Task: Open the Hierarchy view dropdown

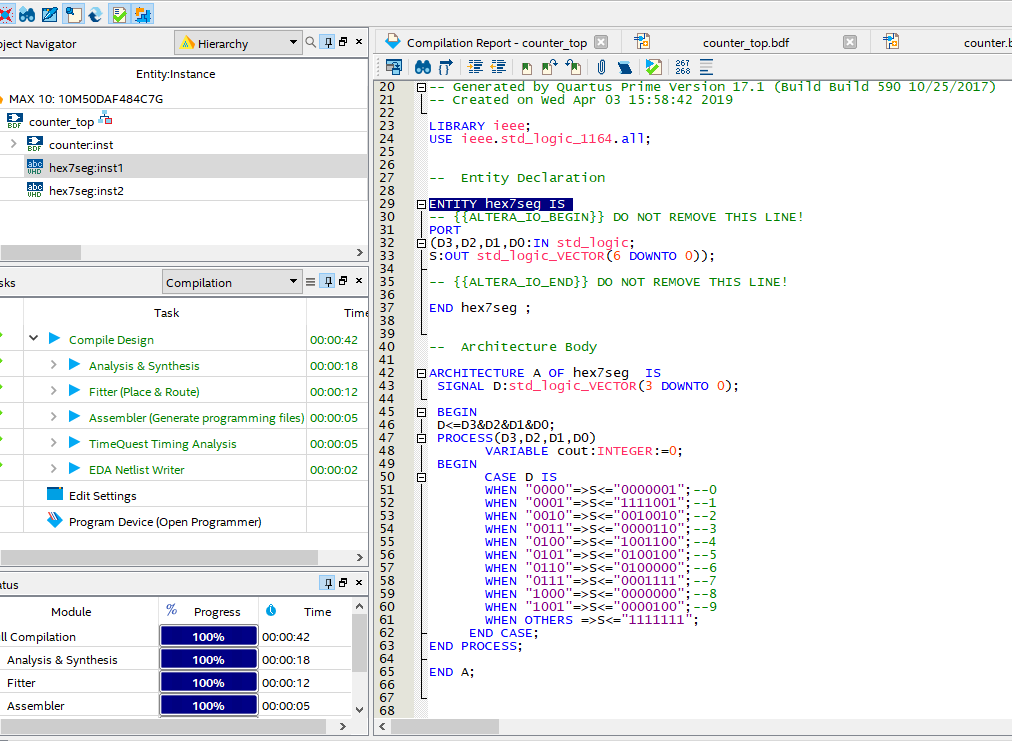Action: [x=238, y=43]
